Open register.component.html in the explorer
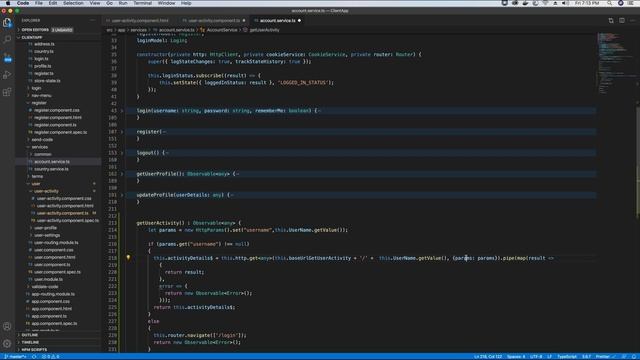 tap(58, 118)
